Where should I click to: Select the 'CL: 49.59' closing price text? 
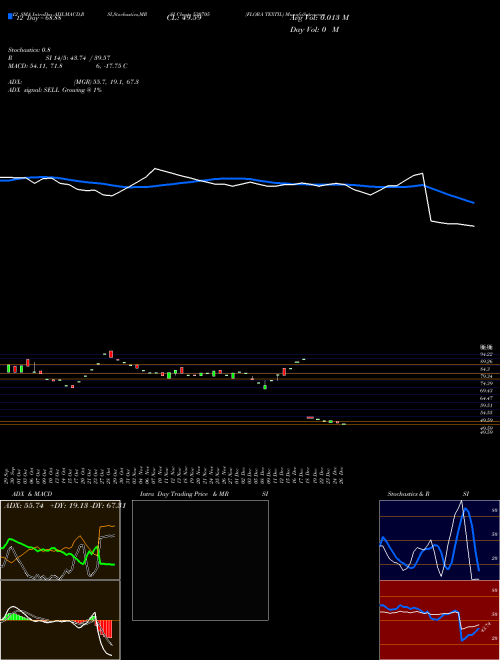tap(184, 18)
